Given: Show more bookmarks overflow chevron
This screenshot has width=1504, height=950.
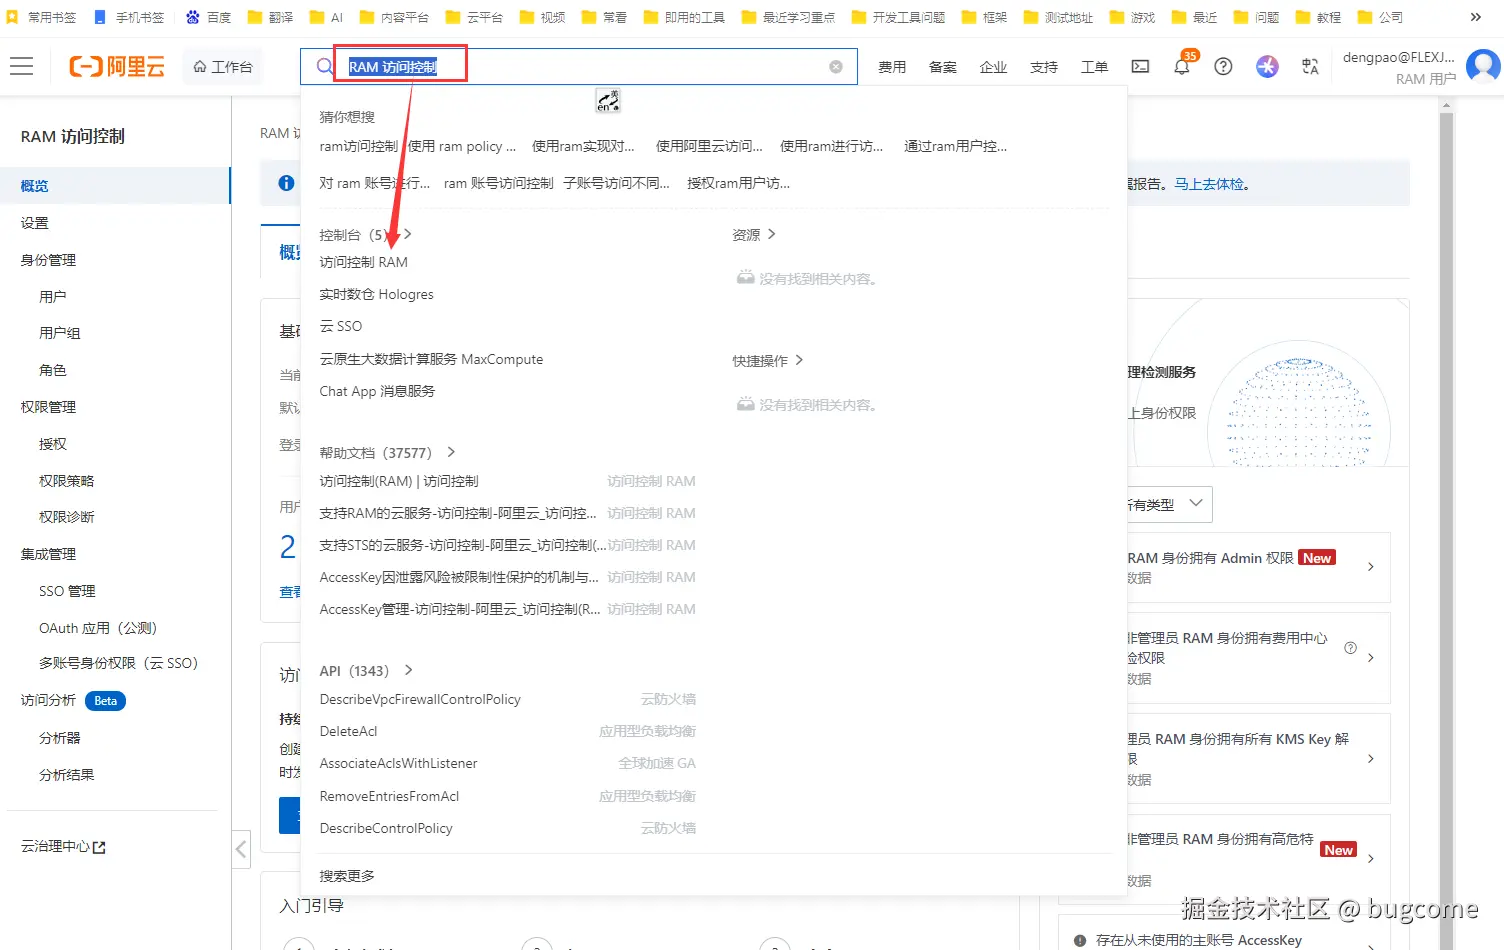Looking at the screenshot, I should coord(1476,17).
